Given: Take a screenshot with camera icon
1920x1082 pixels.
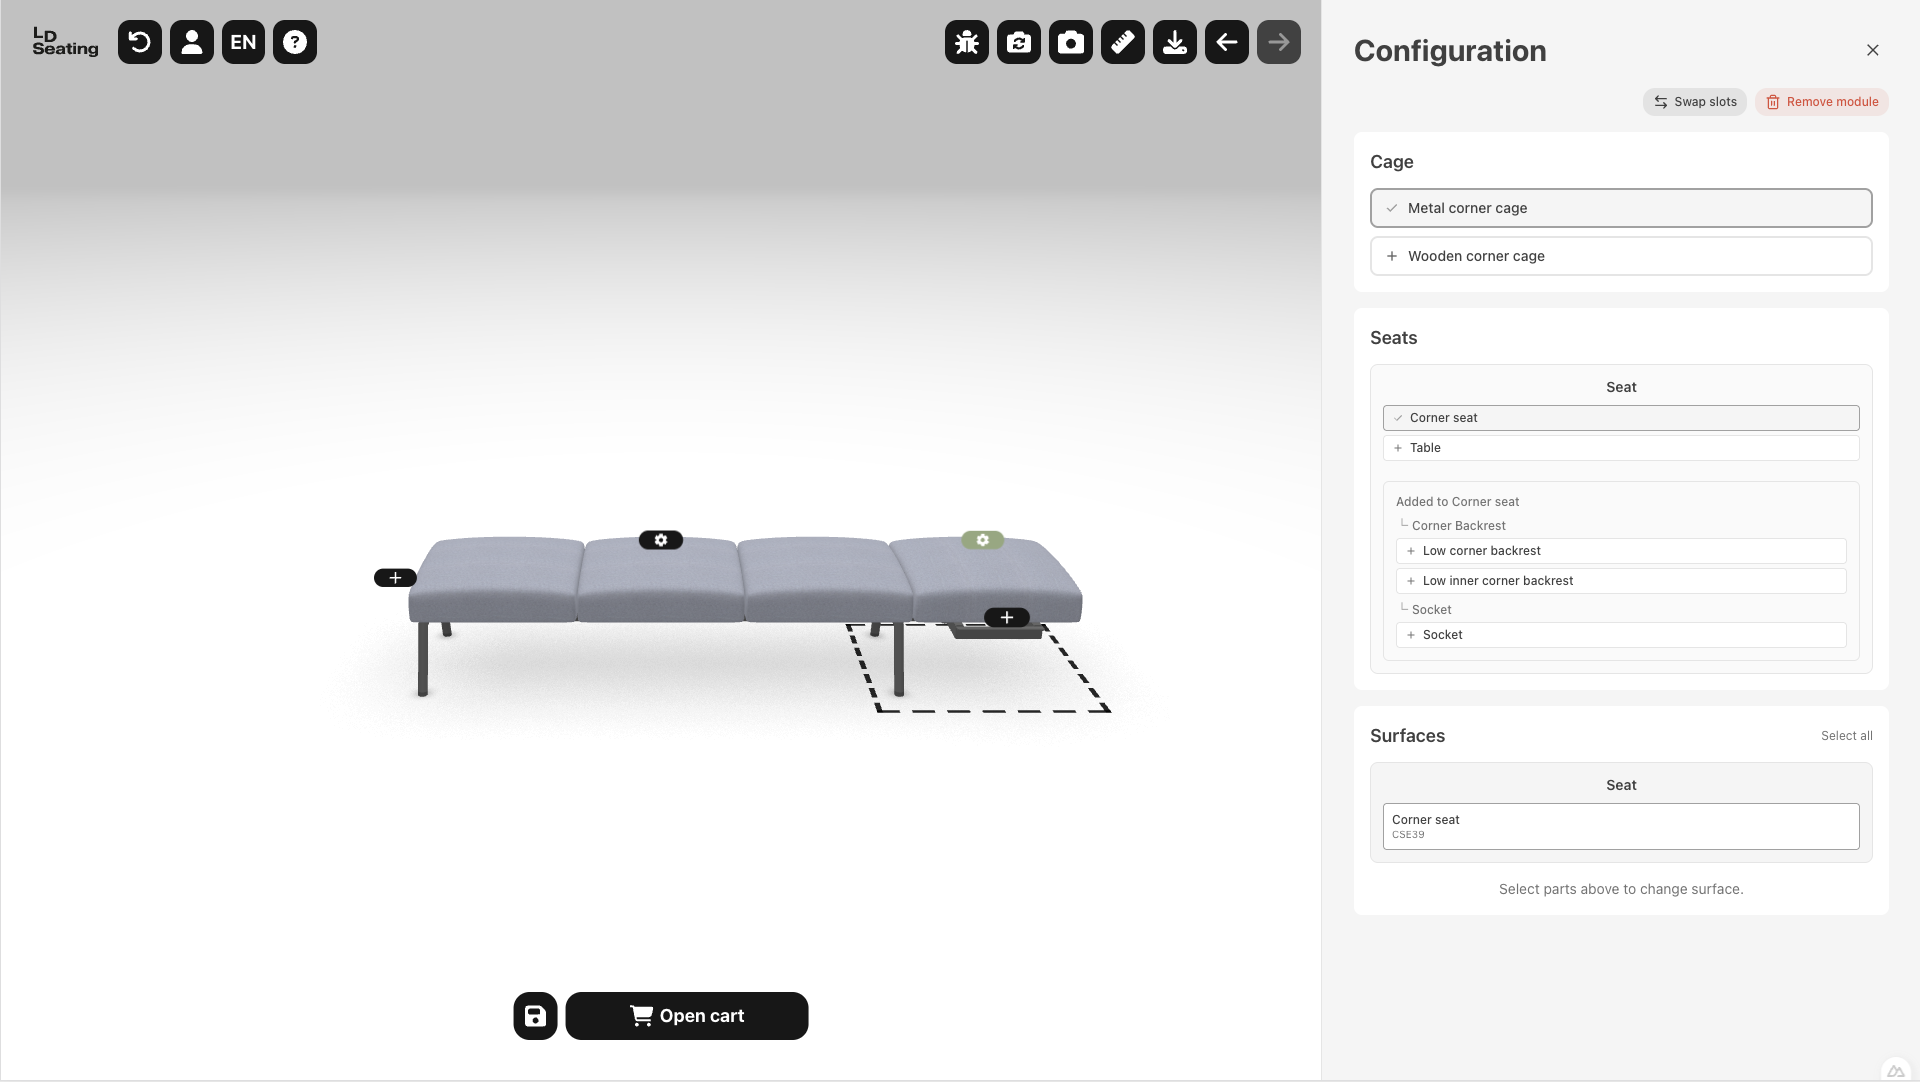Looking at the screenshot, I should tap(1071, 42).
